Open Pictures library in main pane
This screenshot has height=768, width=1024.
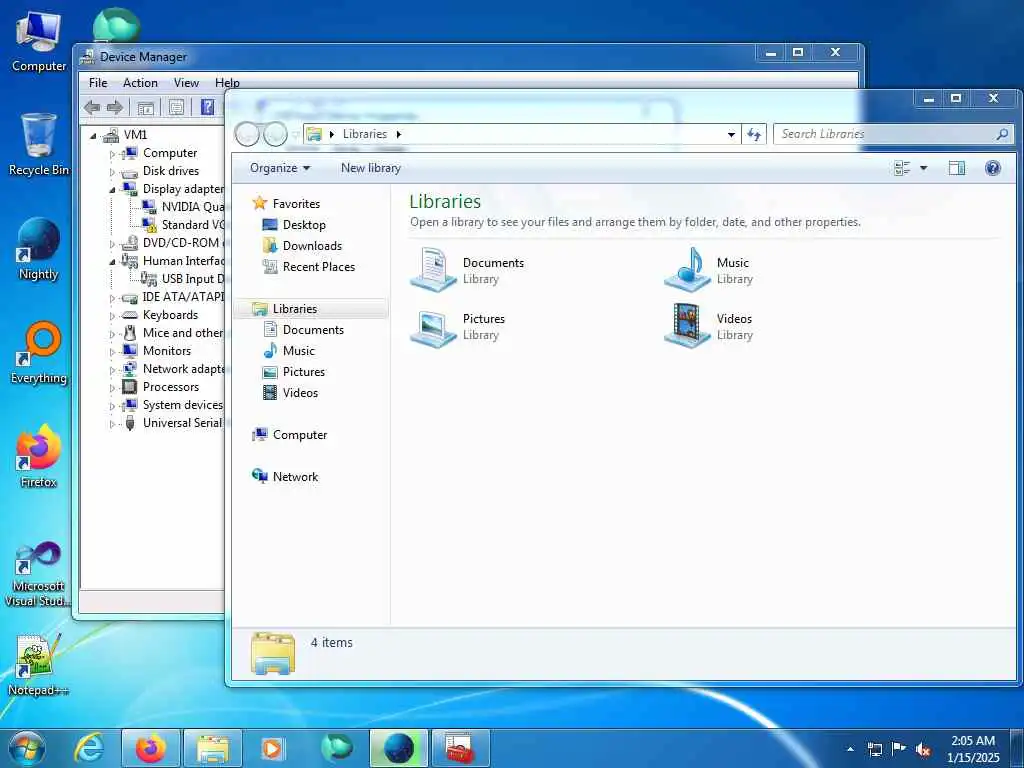[458, 326]
